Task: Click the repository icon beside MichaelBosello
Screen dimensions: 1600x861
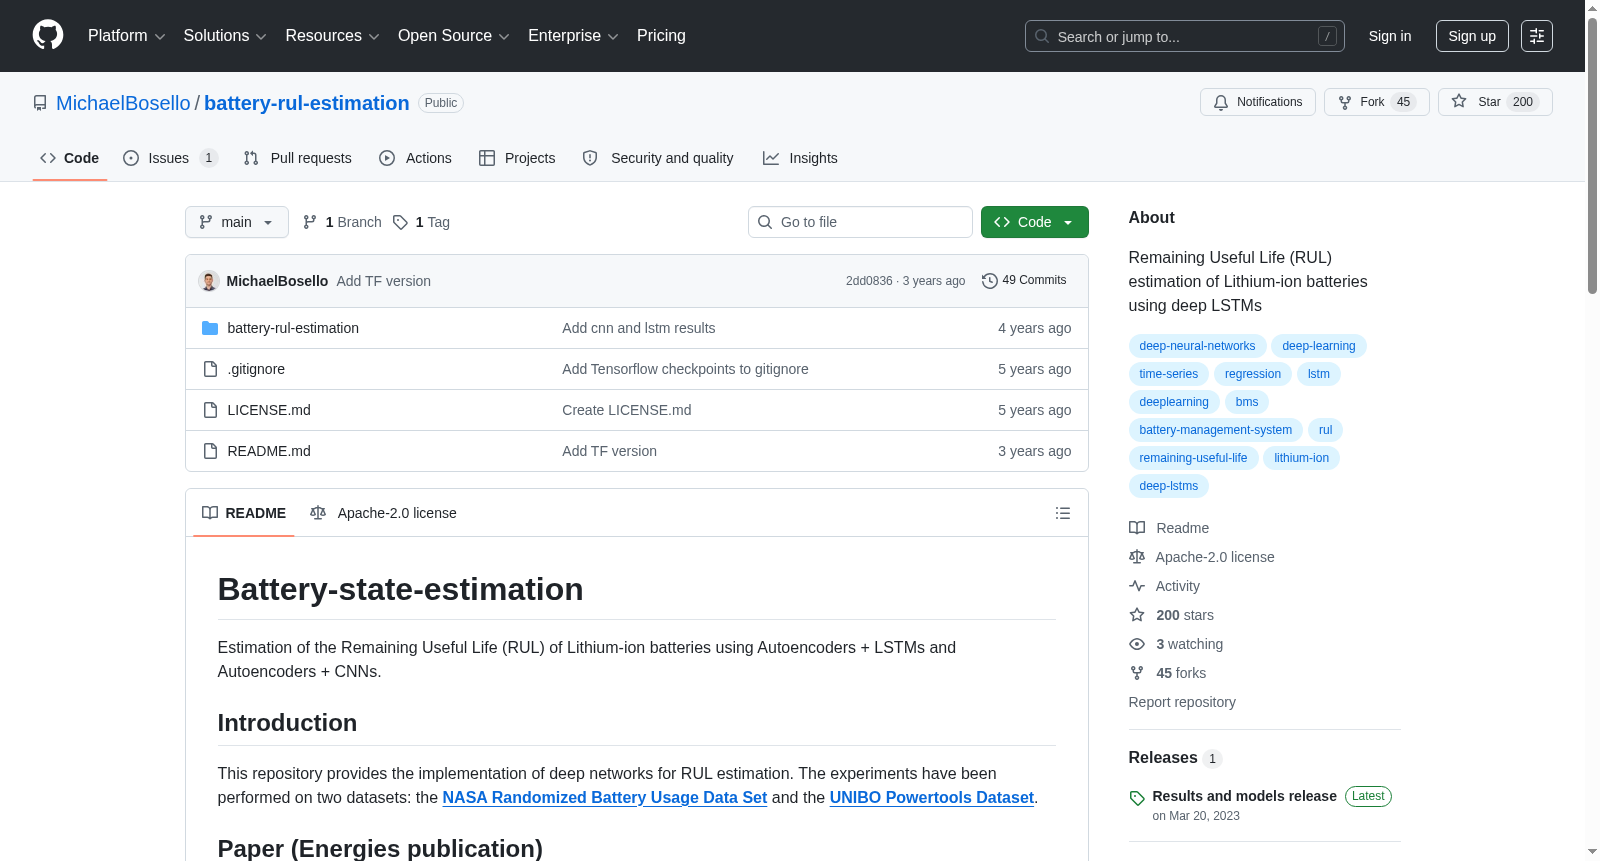Action: [x=40, y=103]
